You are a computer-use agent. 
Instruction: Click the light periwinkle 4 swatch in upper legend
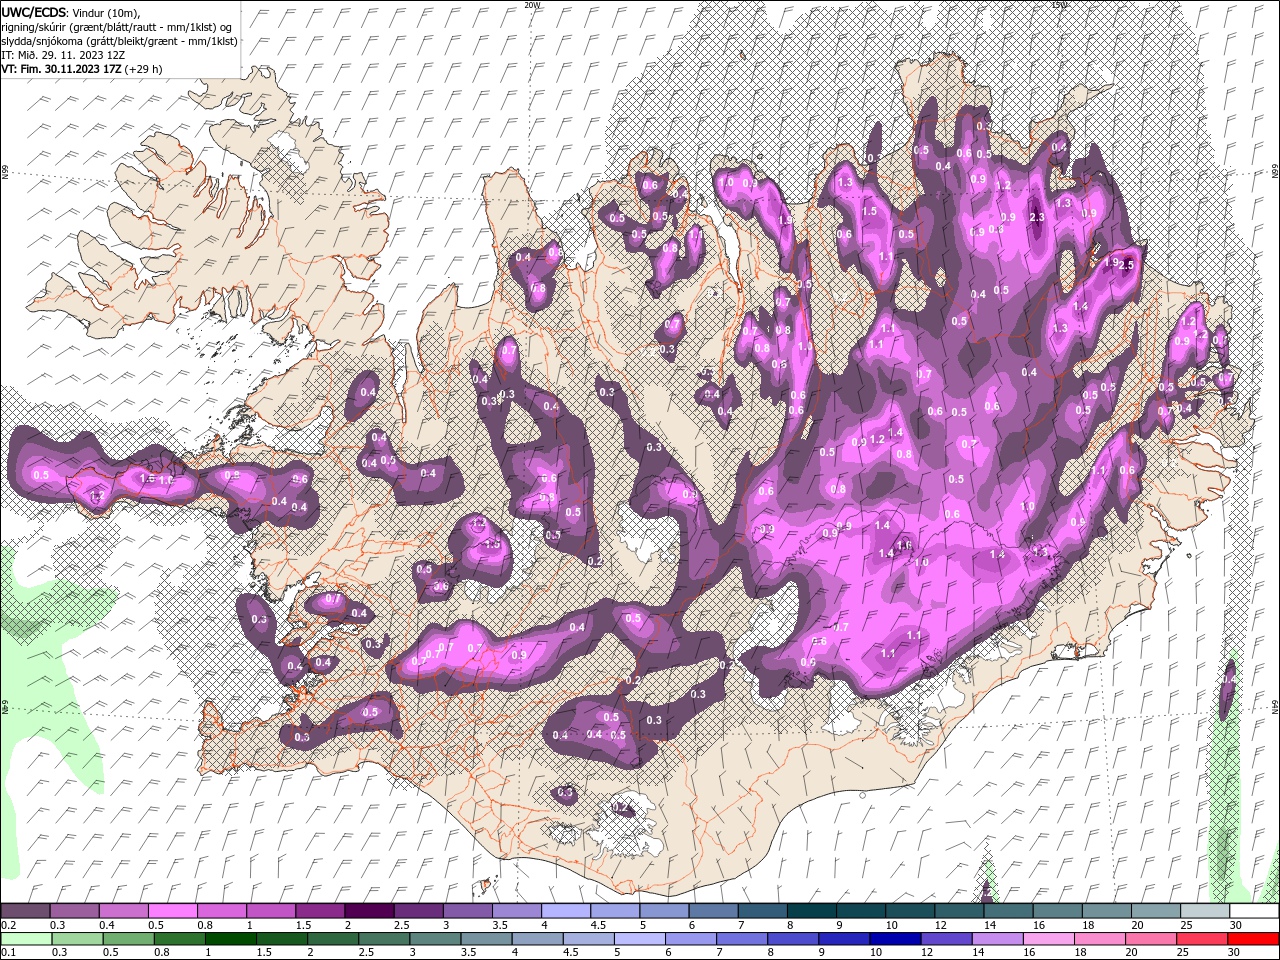click(565, 911)
